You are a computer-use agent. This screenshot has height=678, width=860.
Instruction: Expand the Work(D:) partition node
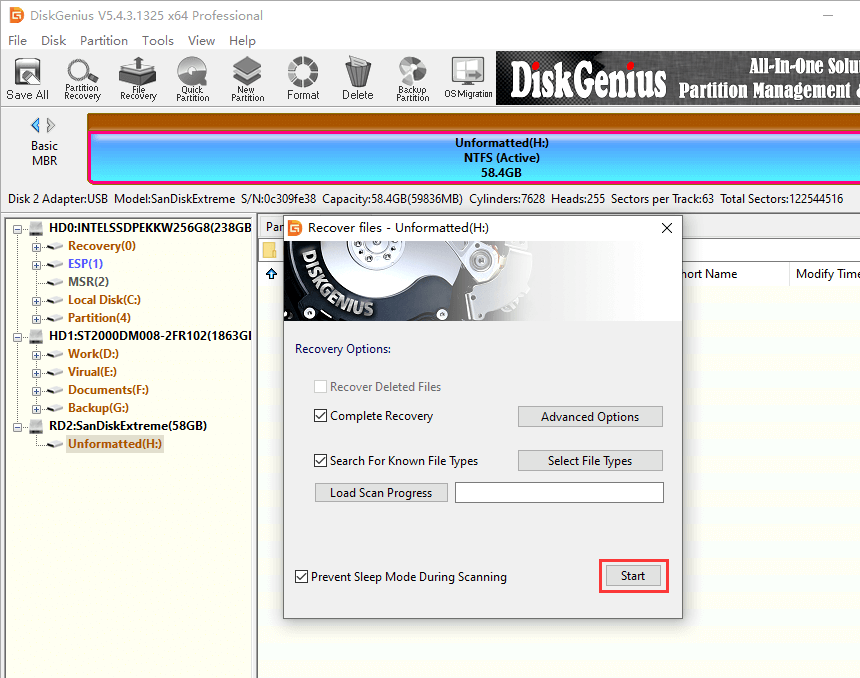(37, 354)
